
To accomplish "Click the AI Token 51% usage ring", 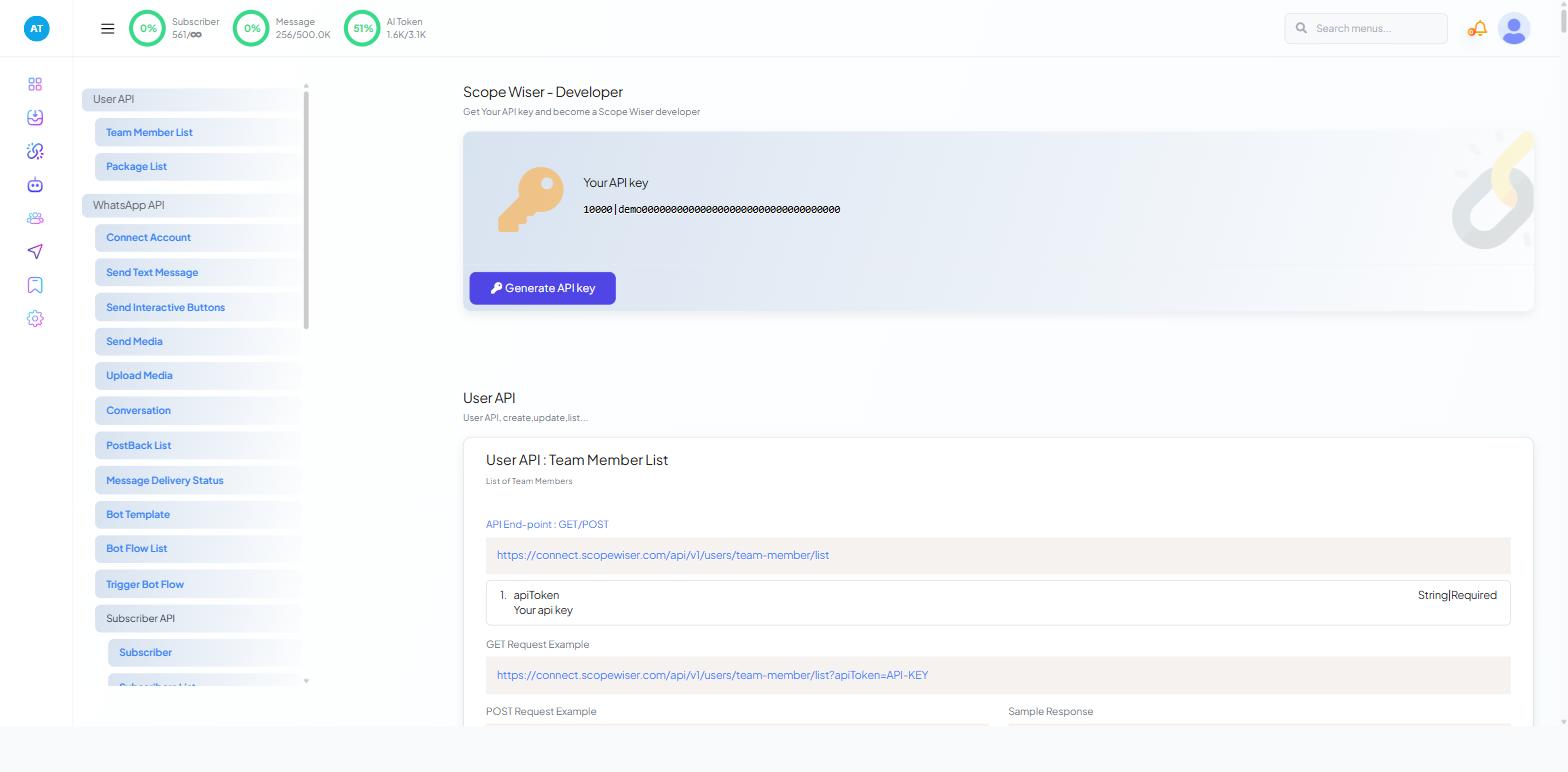I will [363, 28].
